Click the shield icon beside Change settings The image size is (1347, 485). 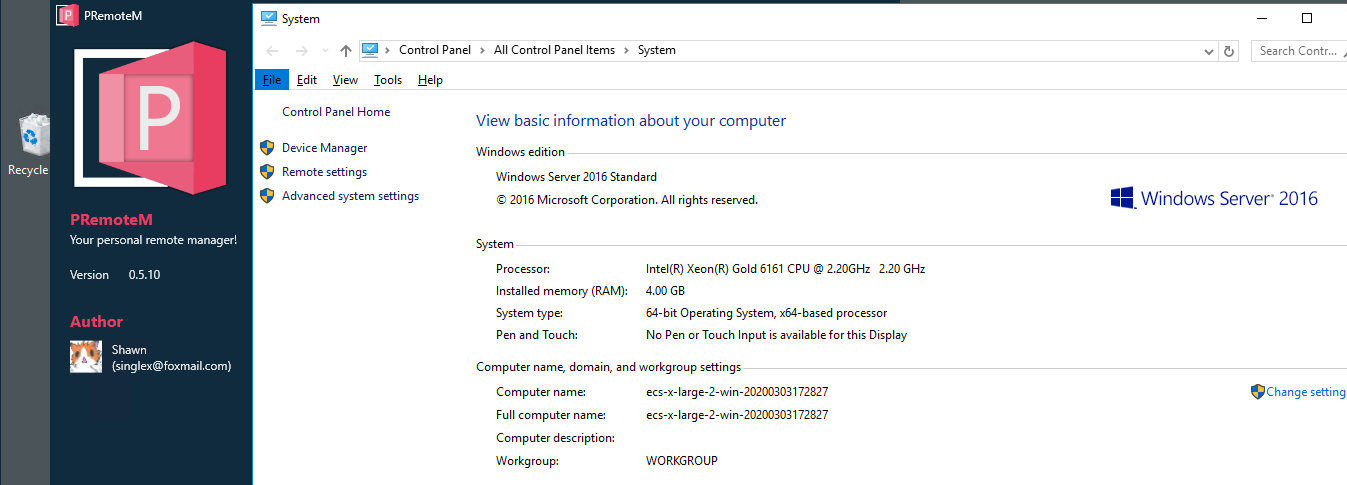click(x=1257, y=391)
